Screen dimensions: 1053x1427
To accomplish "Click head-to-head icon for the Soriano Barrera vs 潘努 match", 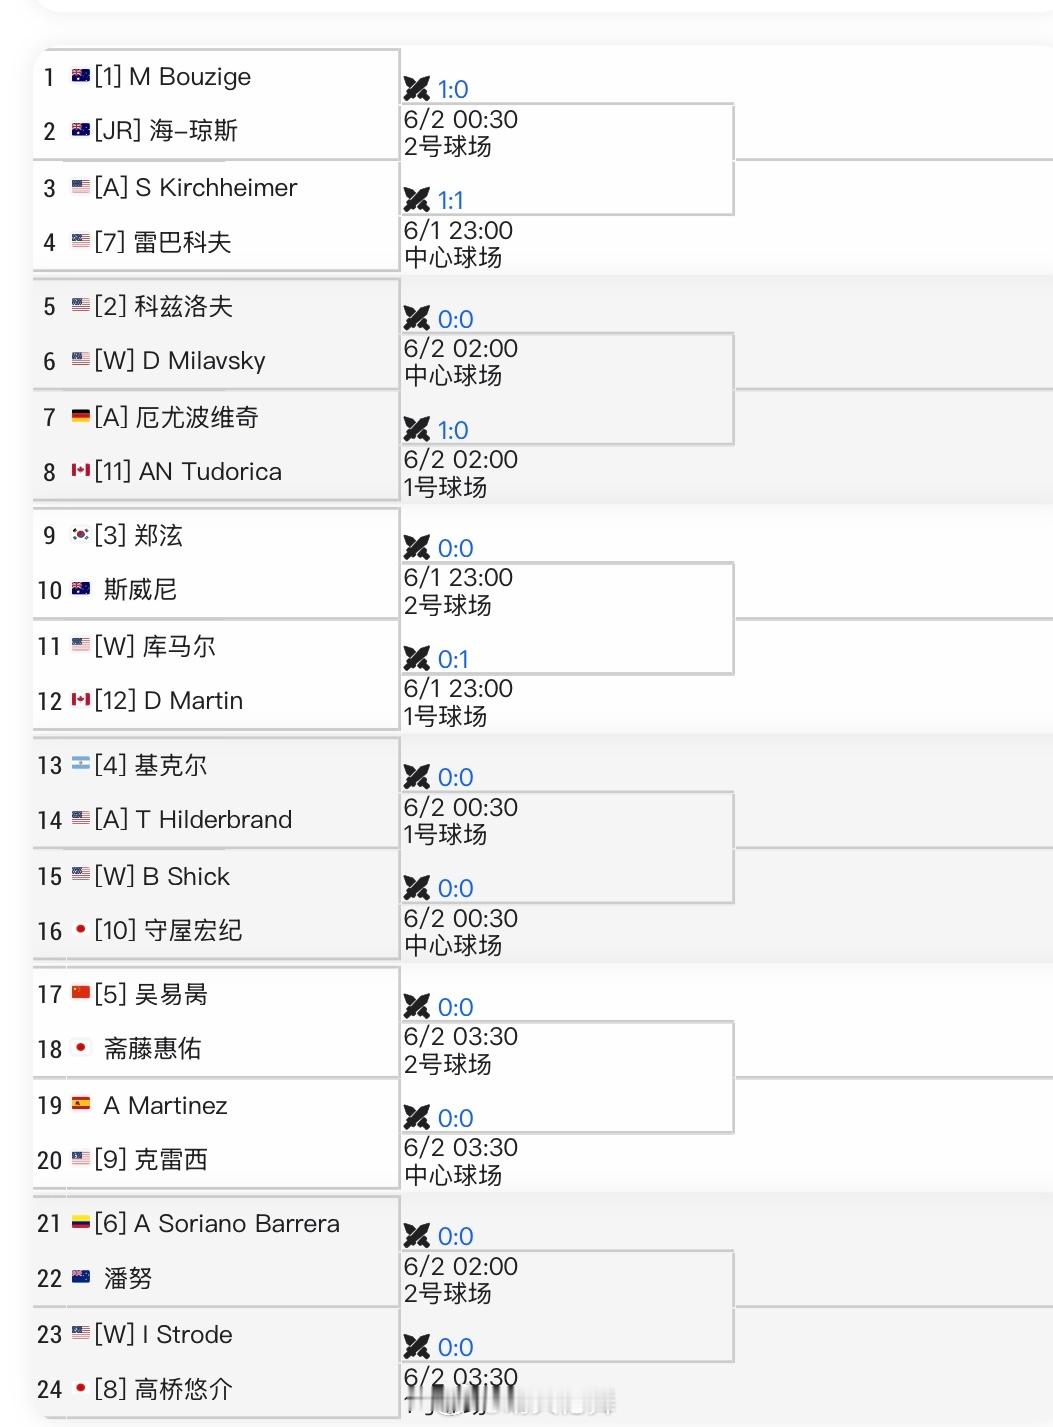I will [416, 1236].
